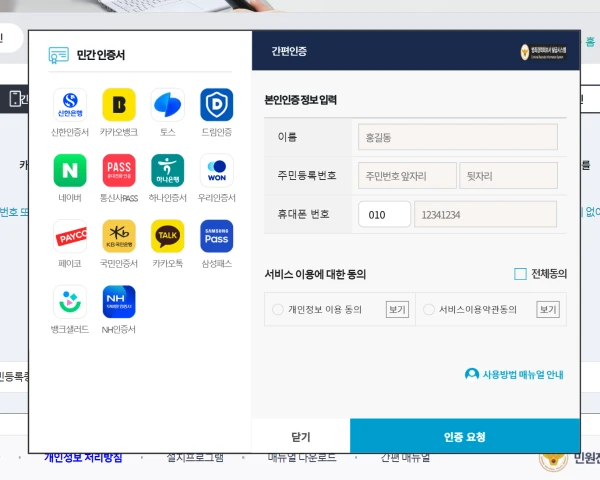The height and width of the screenshot is (480, 600).
Task: Select the 우리인증서 WON icon
Action: click(x=217, y=170)
